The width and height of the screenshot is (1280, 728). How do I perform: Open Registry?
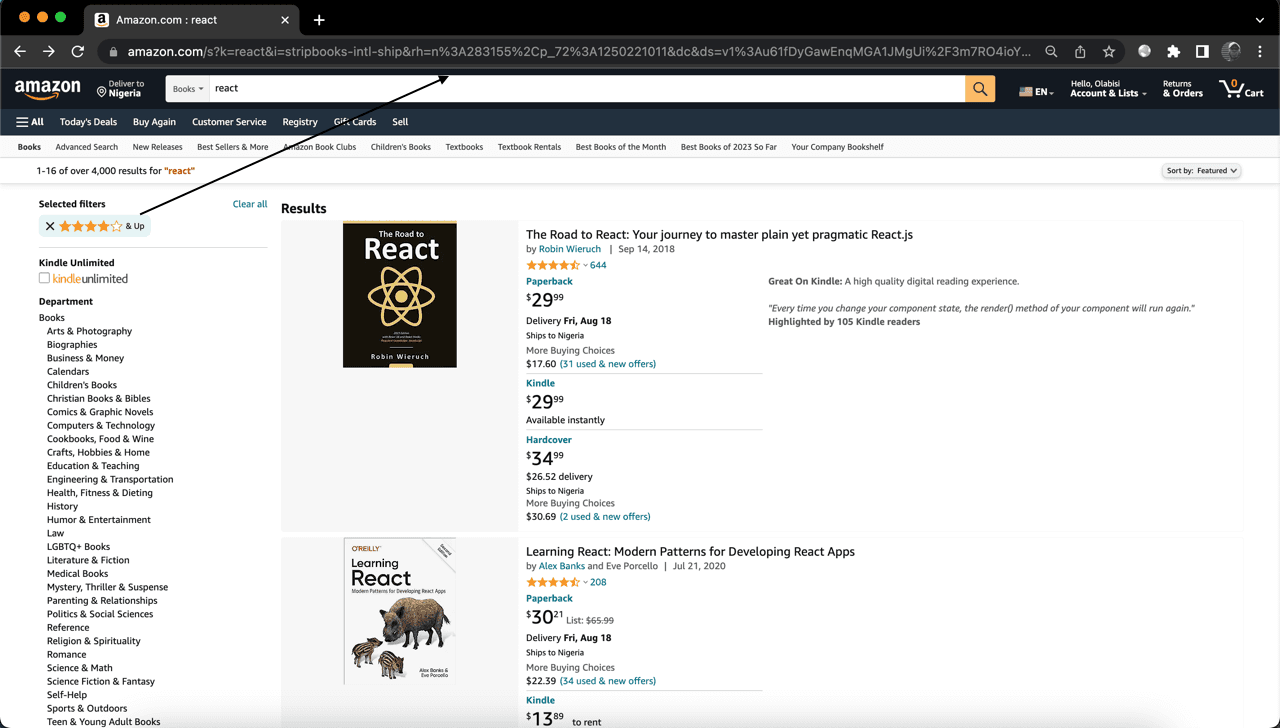300,122
